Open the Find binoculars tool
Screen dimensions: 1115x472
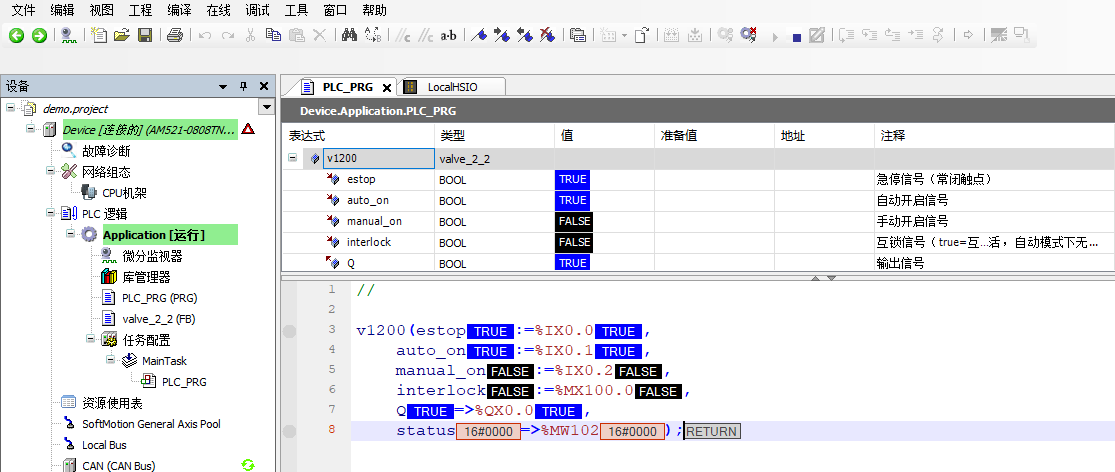click(x=349, y=35)
